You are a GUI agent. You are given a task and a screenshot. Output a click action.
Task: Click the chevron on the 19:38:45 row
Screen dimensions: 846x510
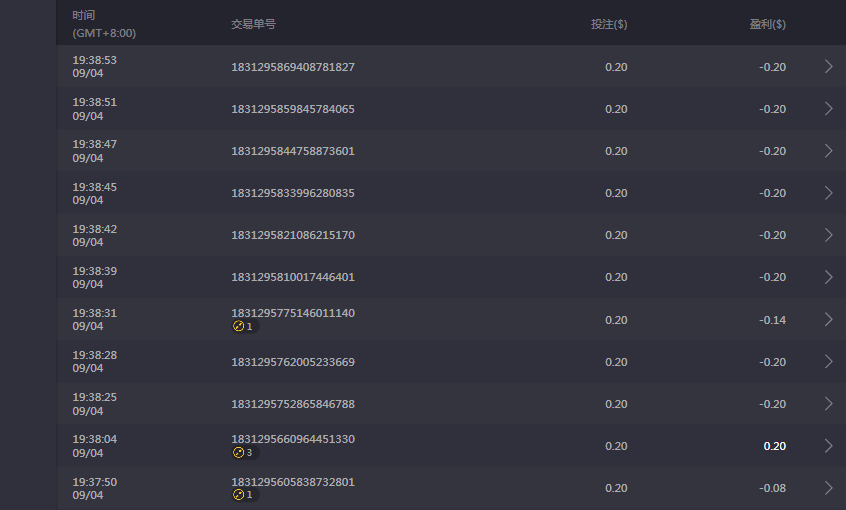point(828,193)
